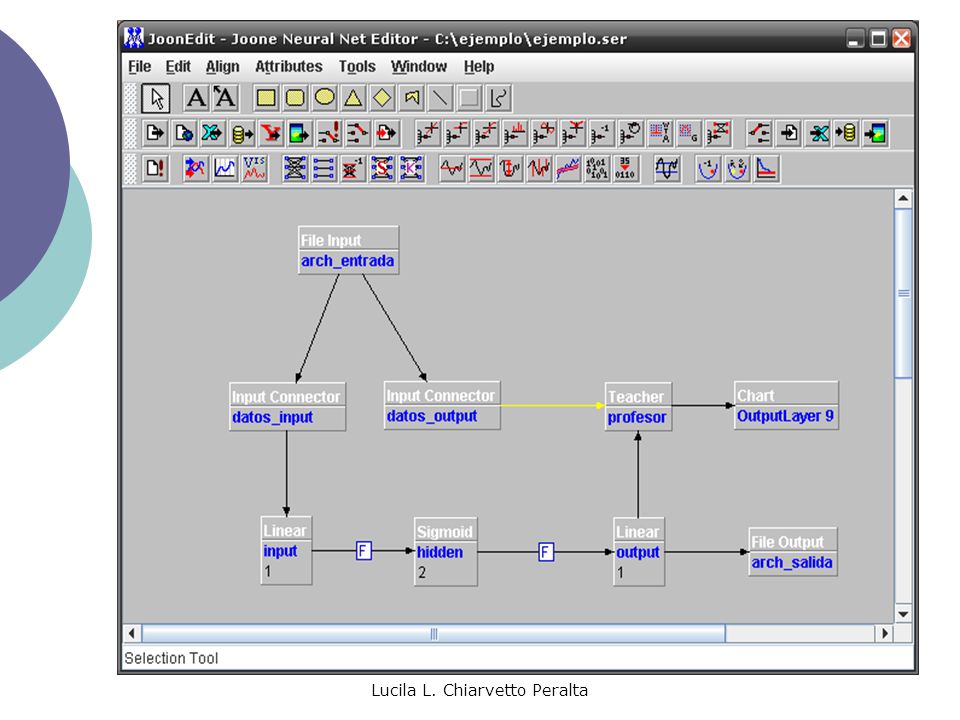Select the Linear input layer node
The image size is (960, 720).
pos(286,551)
